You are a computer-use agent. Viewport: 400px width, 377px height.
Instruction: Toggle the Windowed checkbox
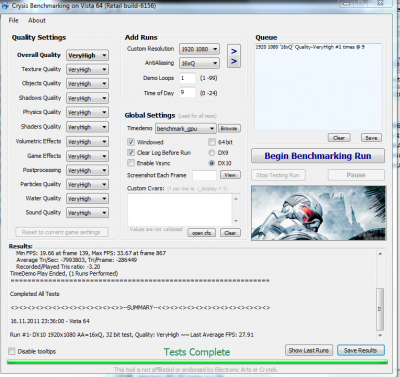pyautogui.click(x=131, y=142)
